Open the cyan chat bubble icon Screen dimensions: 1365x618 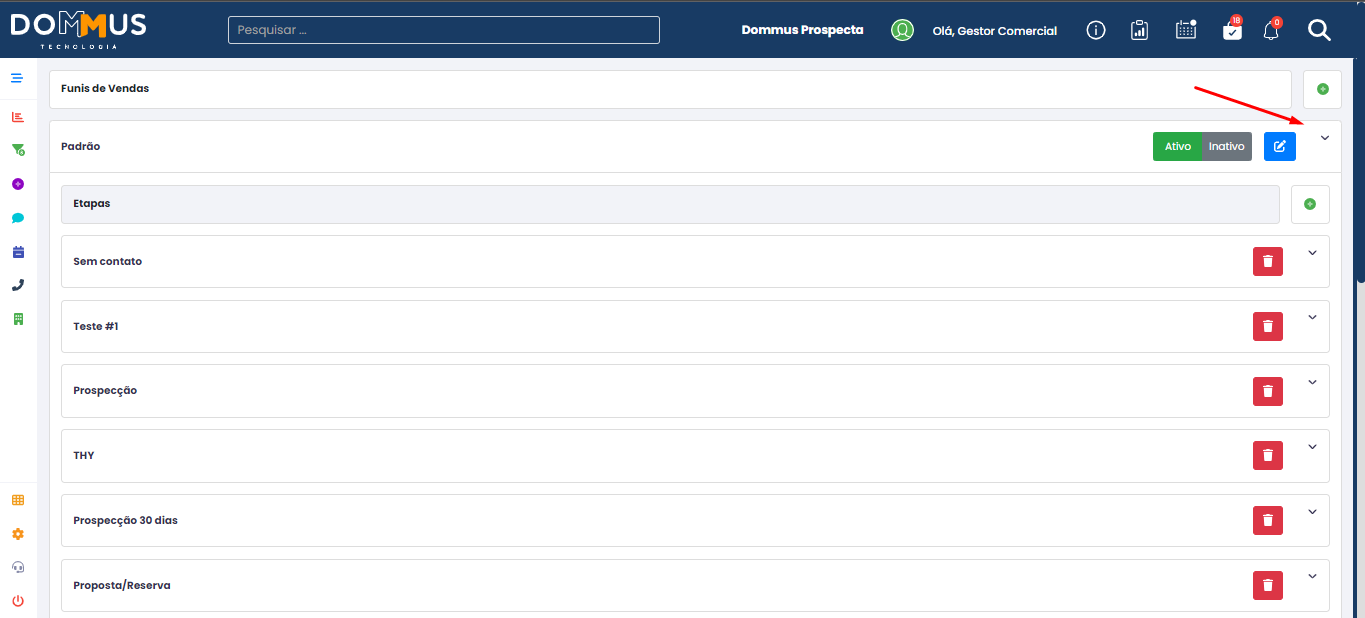point(18,218)
